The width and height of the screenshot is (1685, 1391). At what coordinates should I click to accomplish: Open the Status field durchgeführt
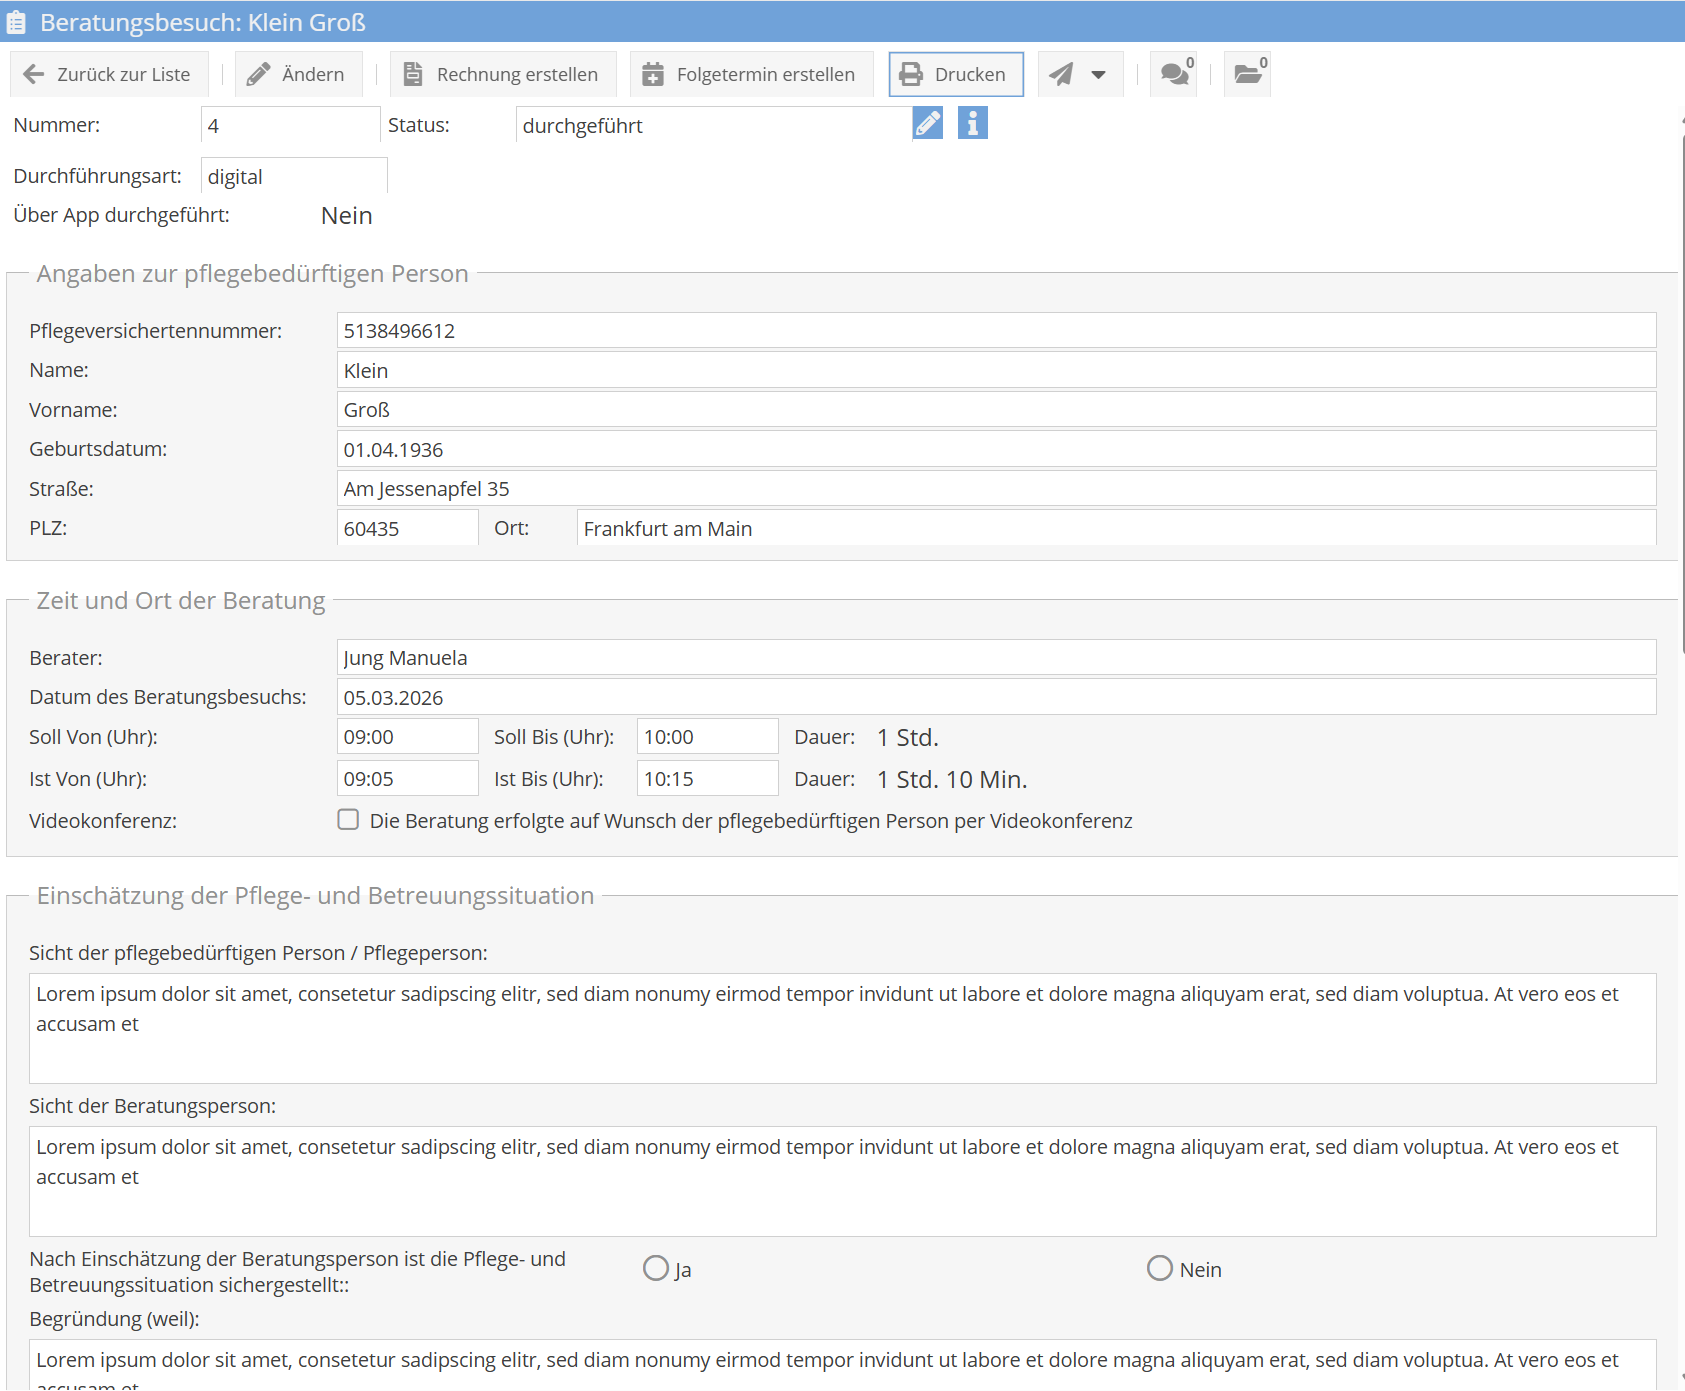pyautogui.click(x=712, y=125)
